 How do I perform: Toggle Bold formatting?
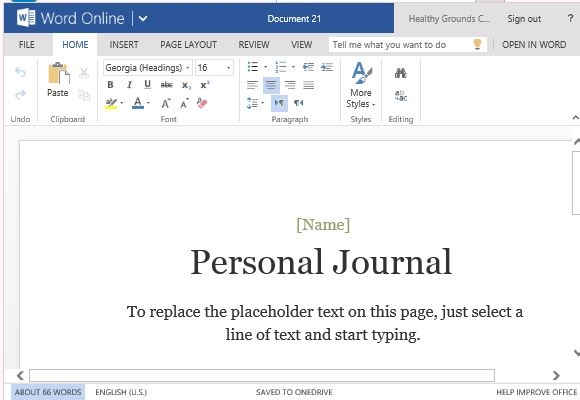point(110,85)
